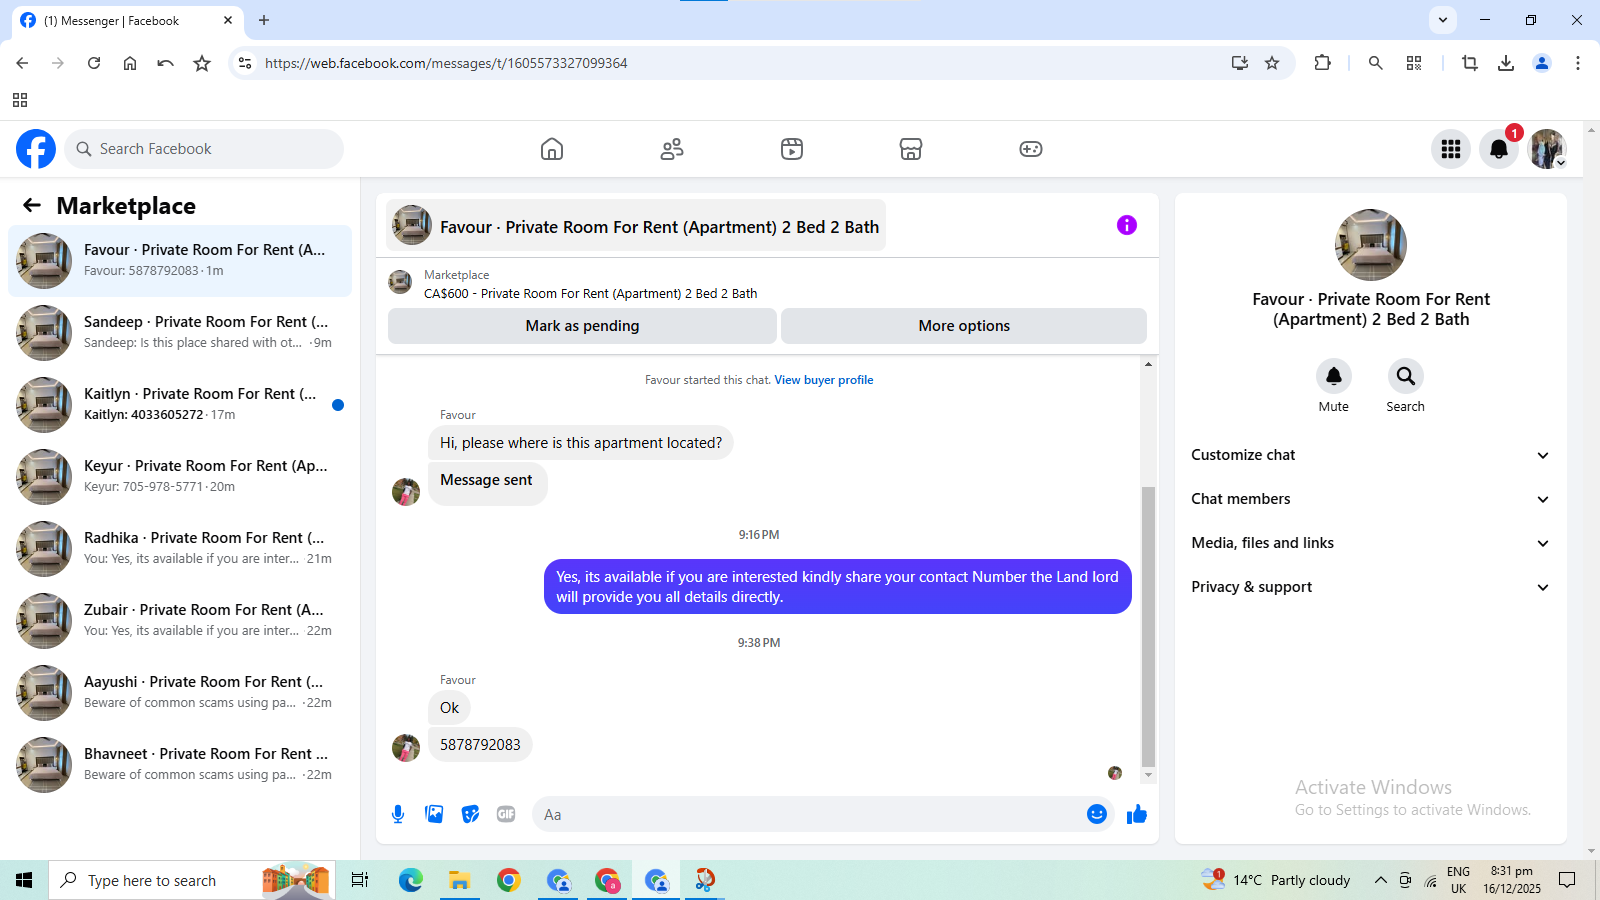
Task: Open the taskbar date and time
Action: click(1512, 880)
